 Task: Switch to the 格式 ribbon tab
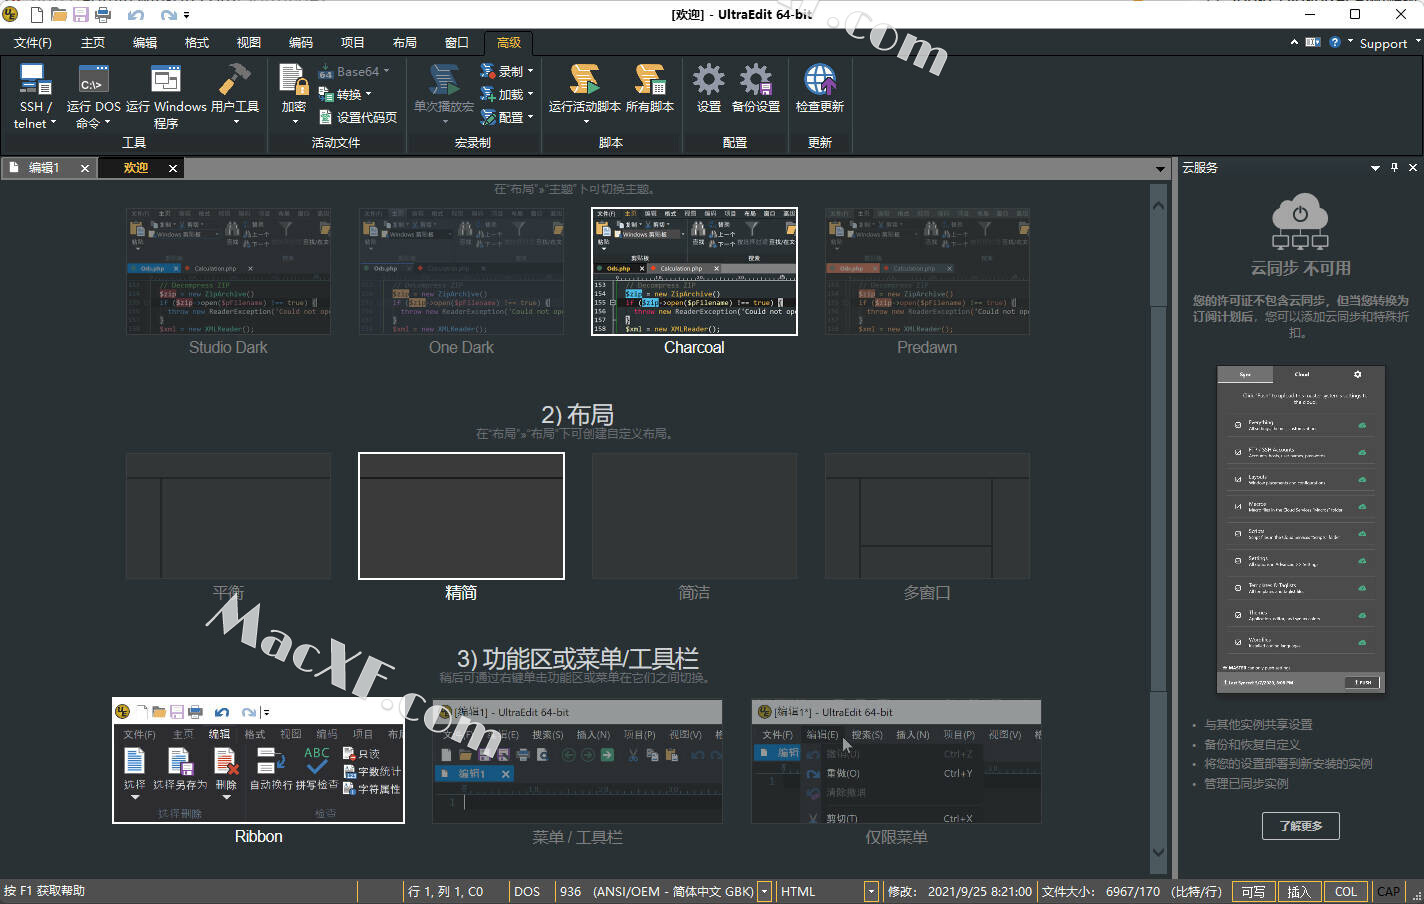197,42
